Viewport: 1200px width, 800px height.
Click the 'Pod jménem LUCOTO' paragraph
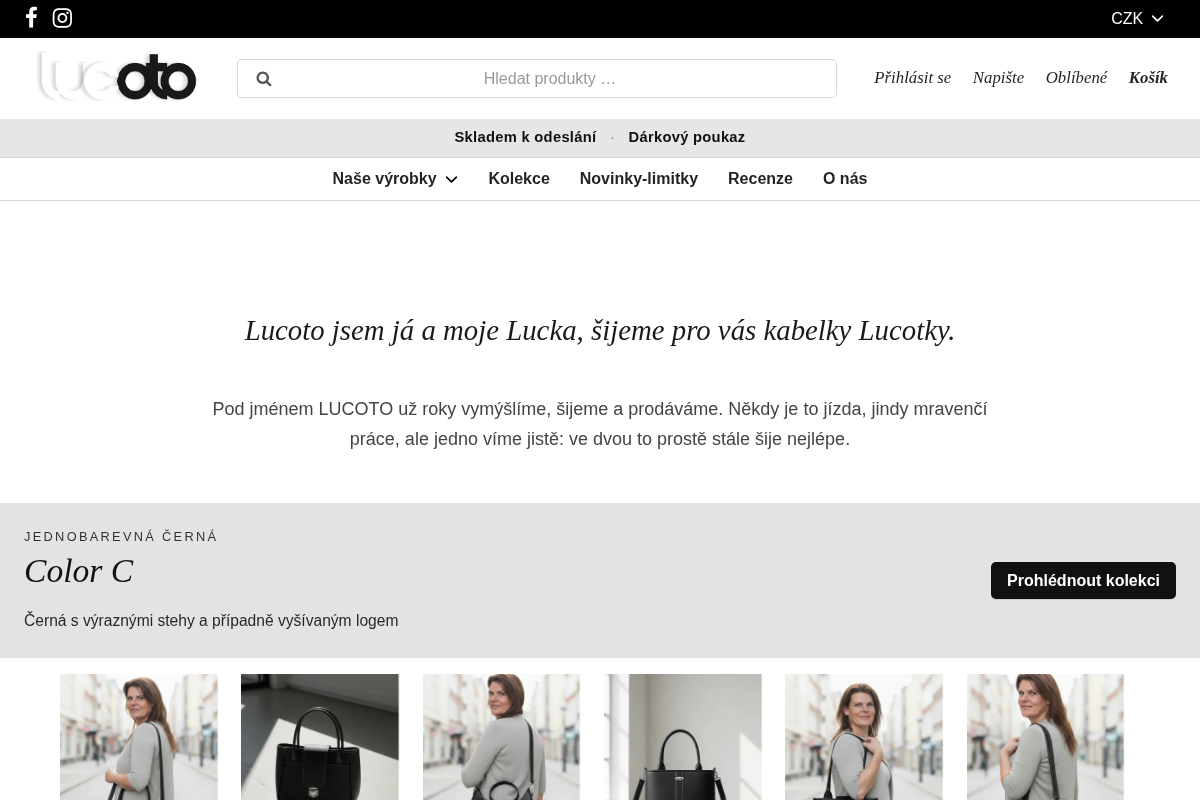600,424
